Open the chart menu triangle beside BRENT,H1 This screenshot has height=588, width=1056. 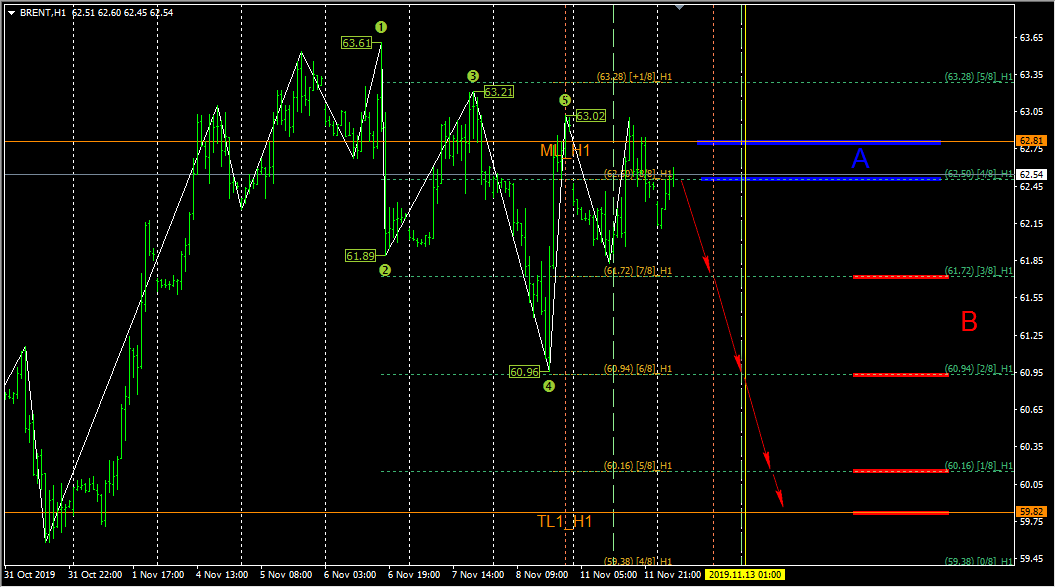point(11,13)
